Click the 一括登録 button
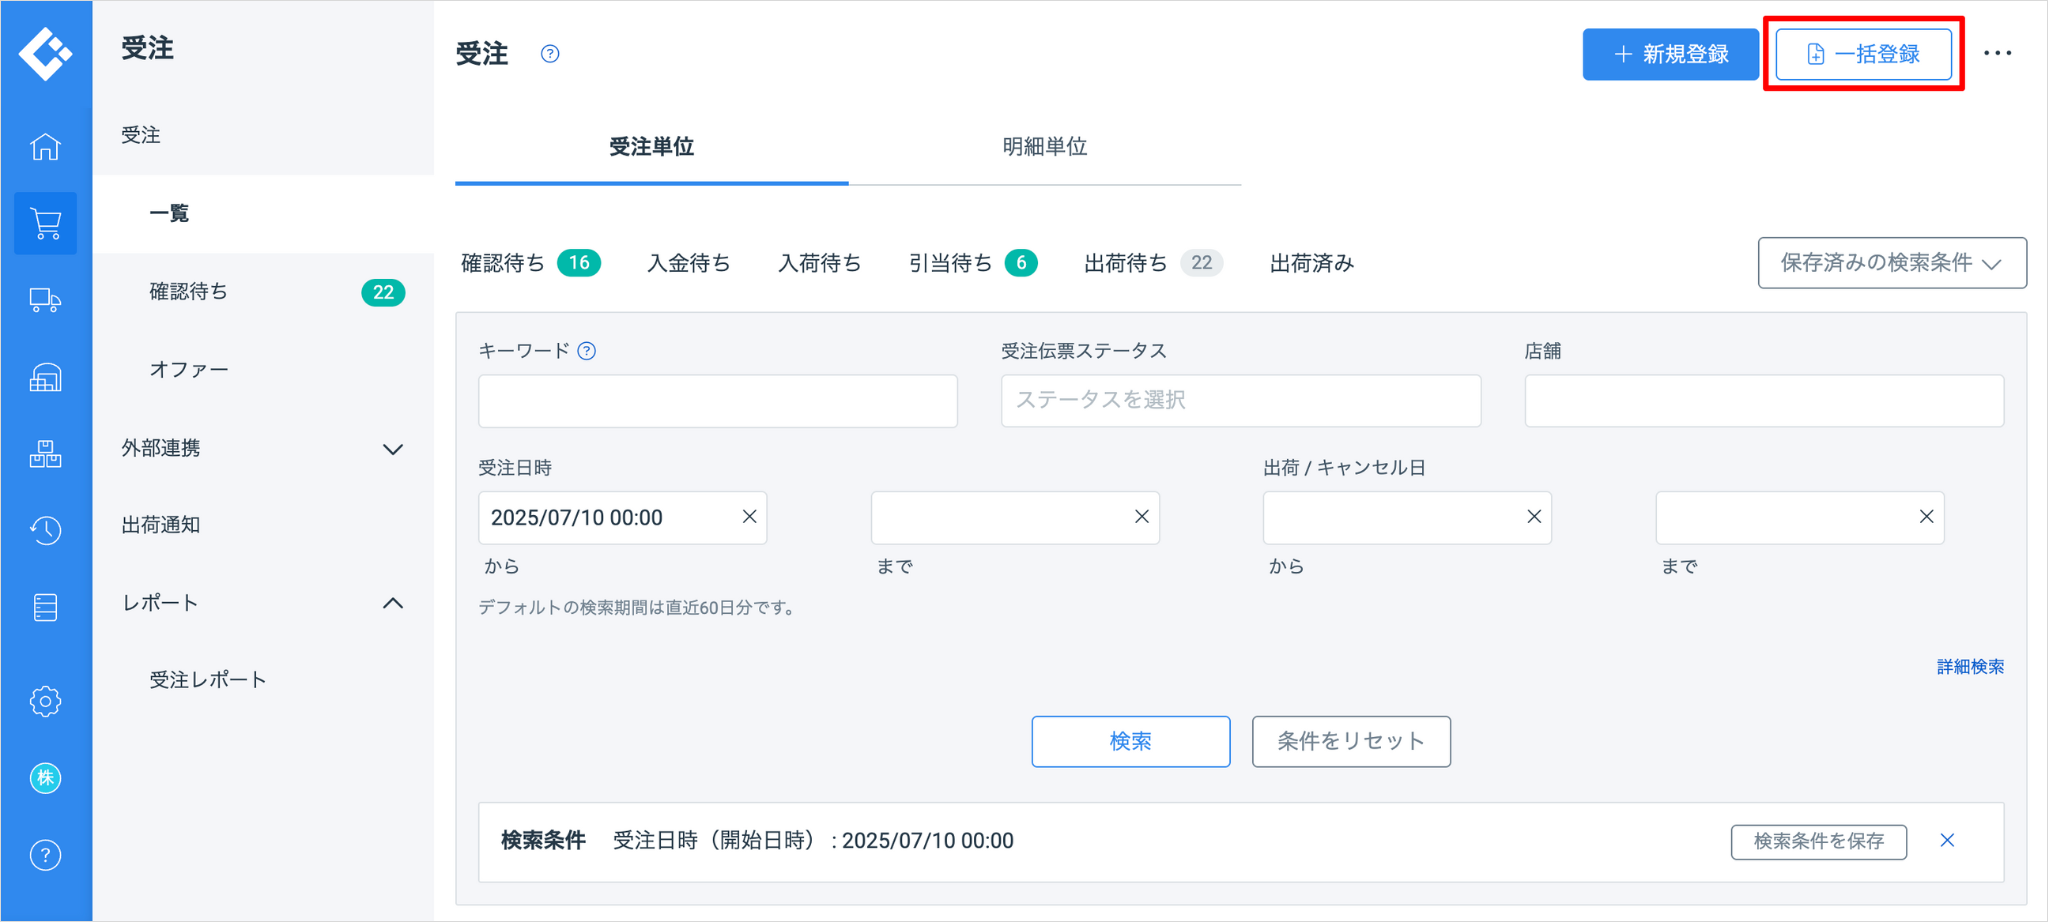This screenshot has width=2048, height=922. click(x=1863, y=54)
